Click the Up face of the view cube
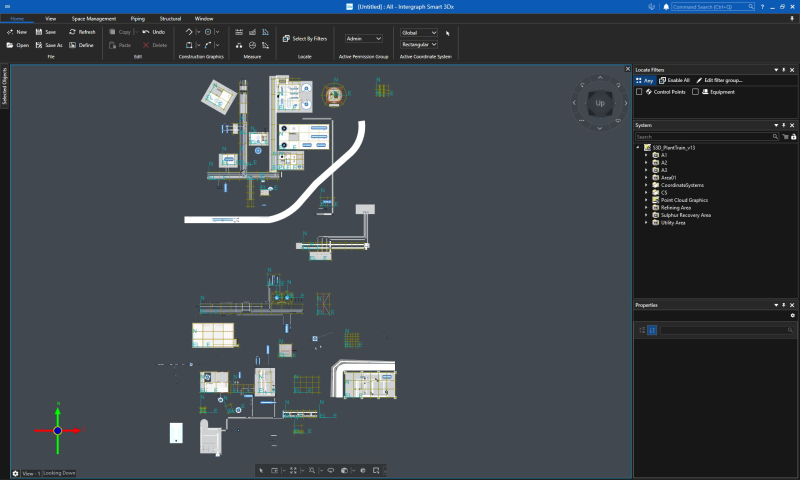The image size is (800, 480). tap(600, 103)
